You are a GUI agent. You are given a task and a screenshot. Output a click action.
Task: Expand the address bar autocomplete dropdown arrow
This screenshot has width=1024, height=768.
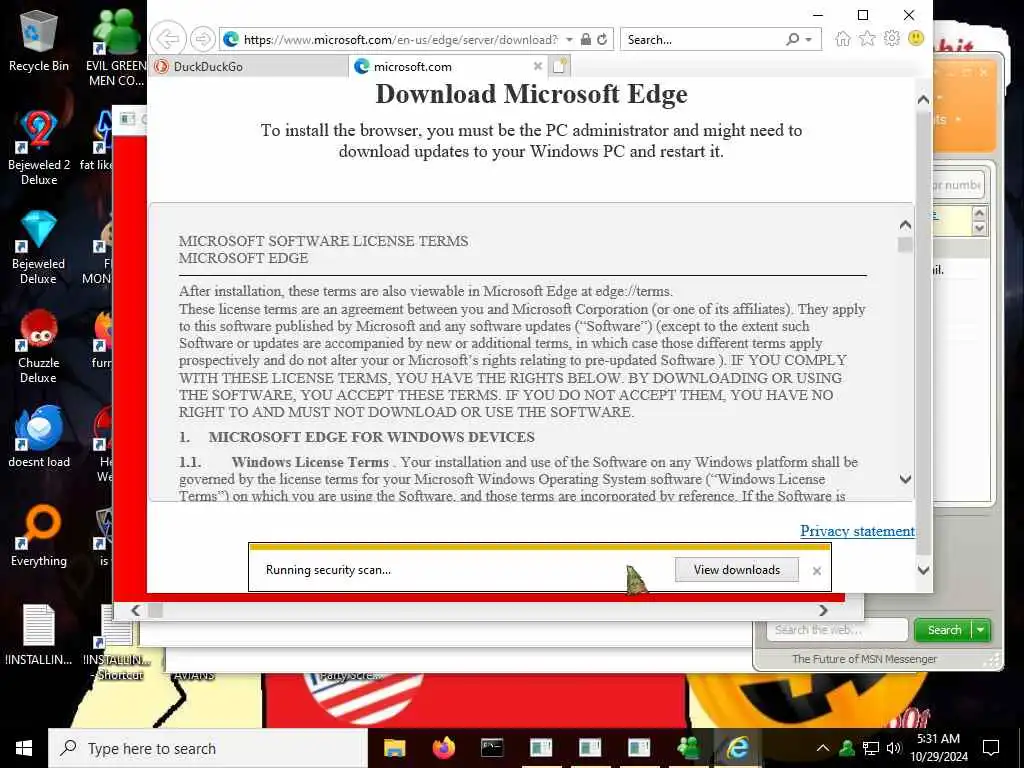coord(569,40)
